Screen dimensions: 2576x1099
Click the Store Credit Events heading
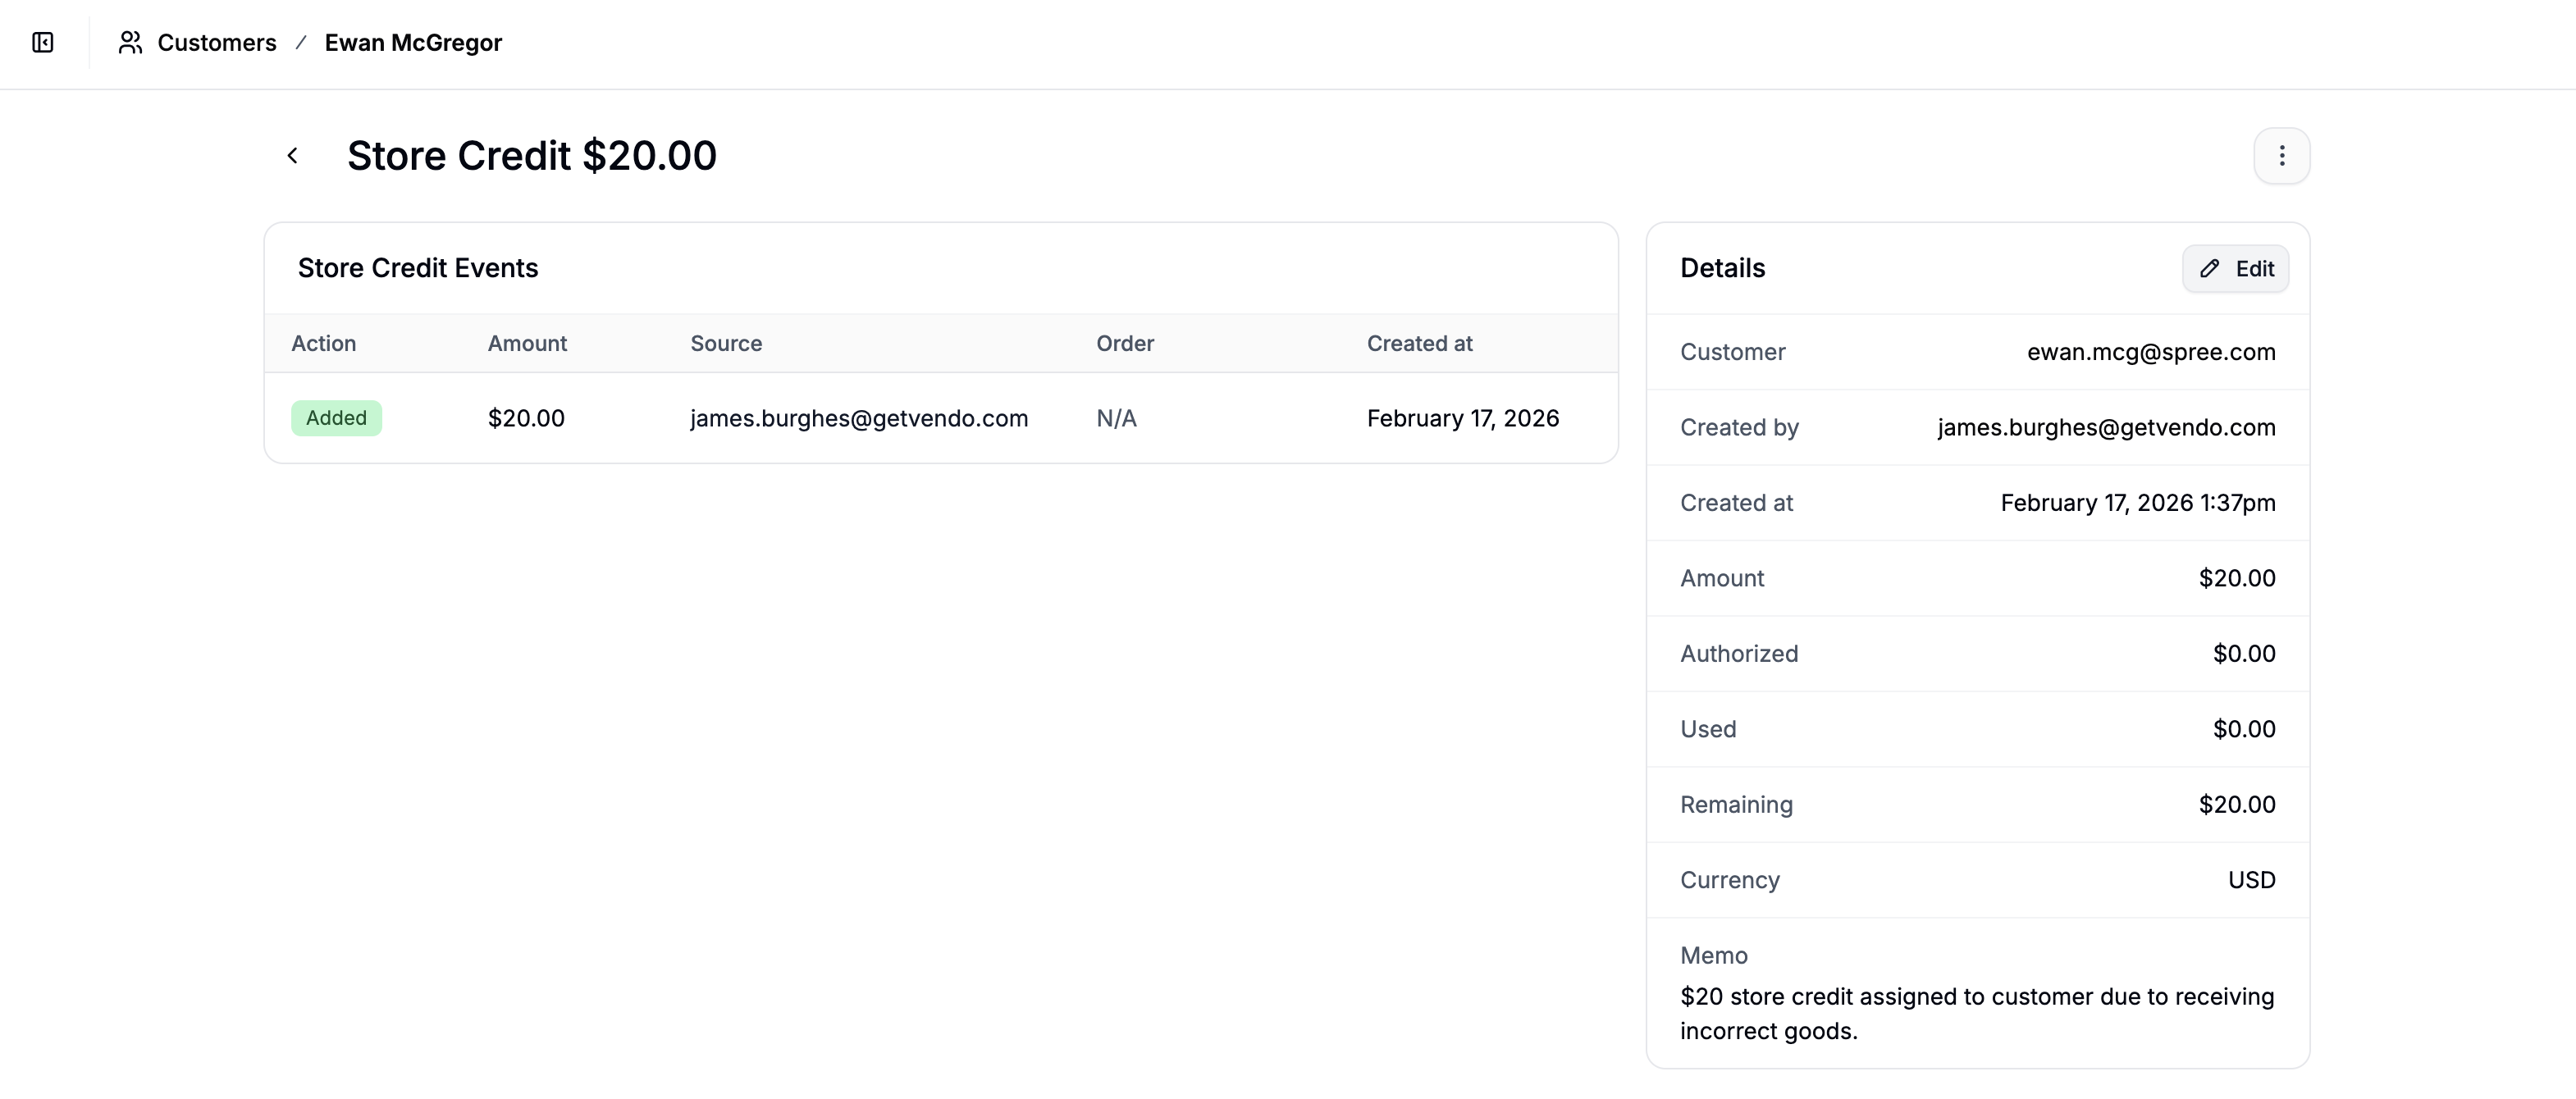[418, 267]
